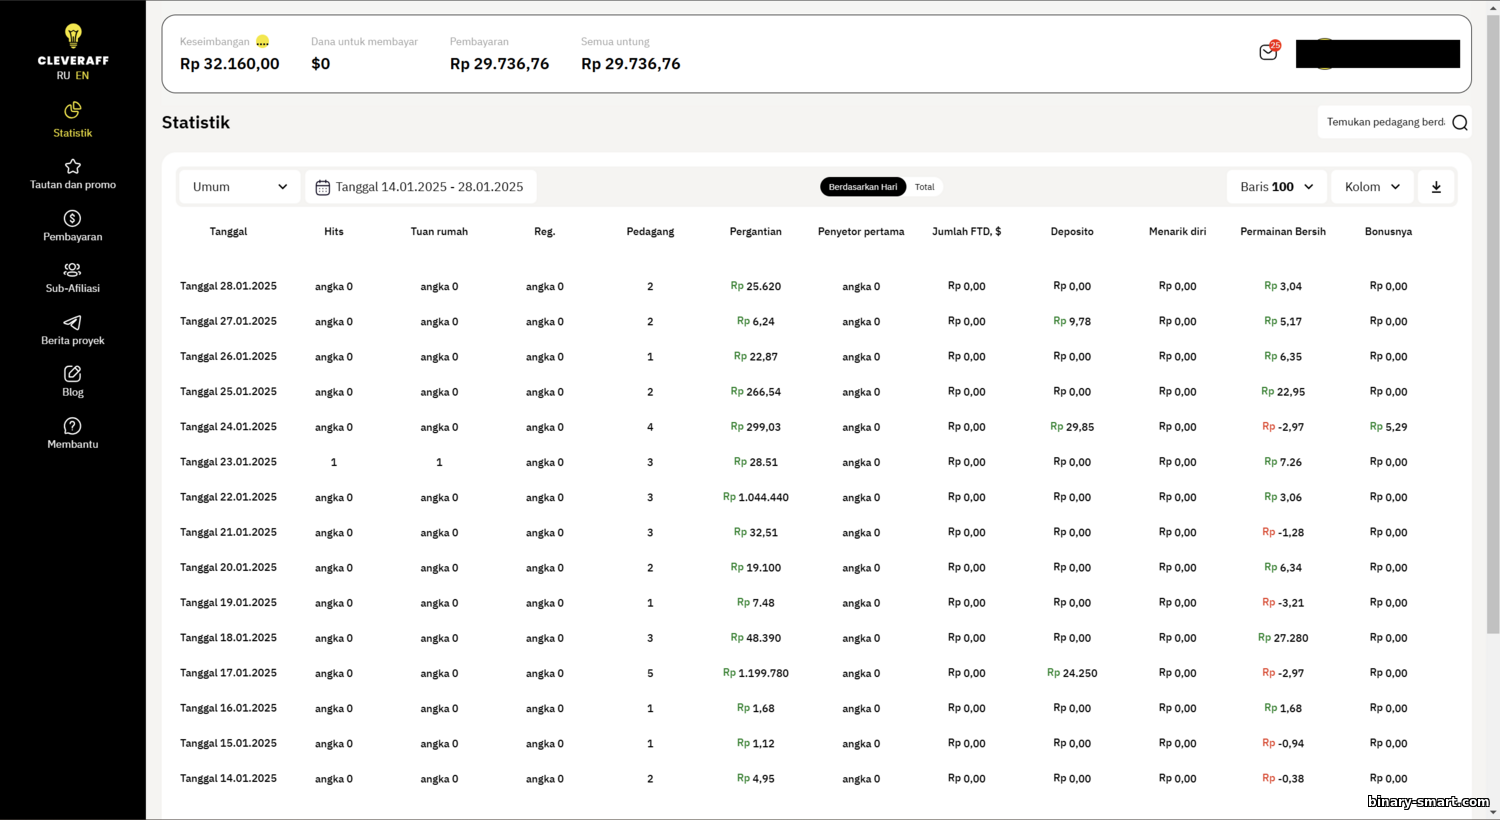Open the Statistik pie chart icon

click(x=72, y=110)
